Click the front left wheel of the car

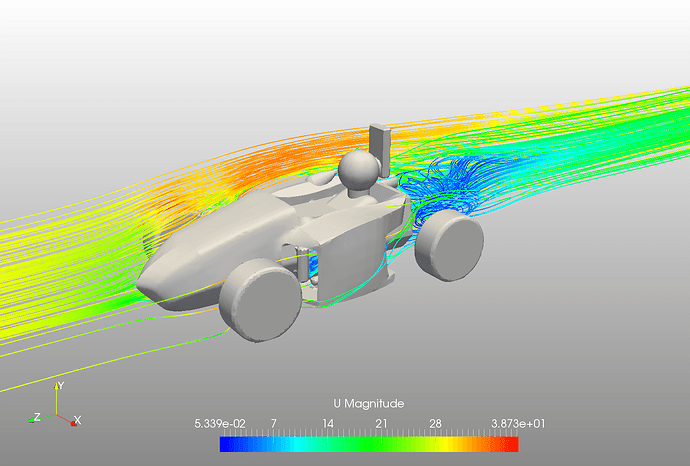(x=261, y=299)
